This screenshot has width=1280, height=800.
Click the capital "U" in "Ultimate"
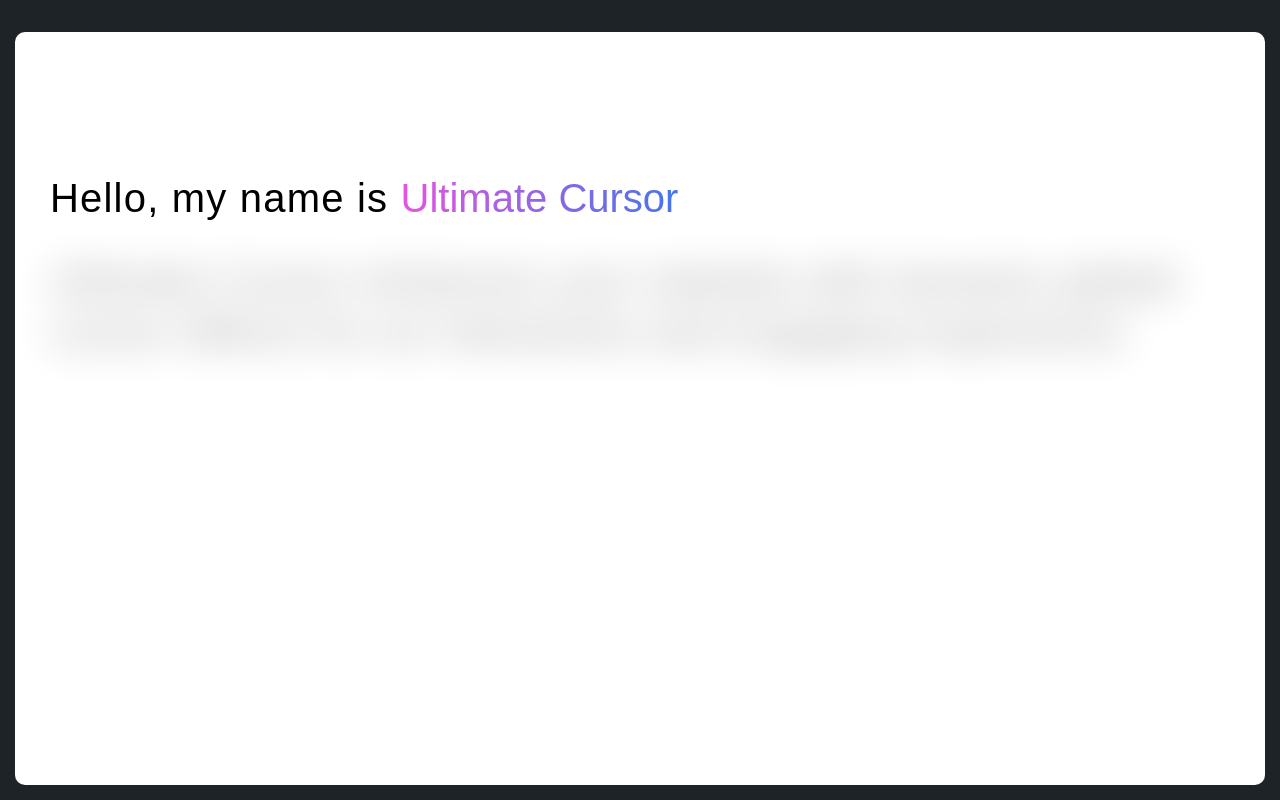coord(413,199)
